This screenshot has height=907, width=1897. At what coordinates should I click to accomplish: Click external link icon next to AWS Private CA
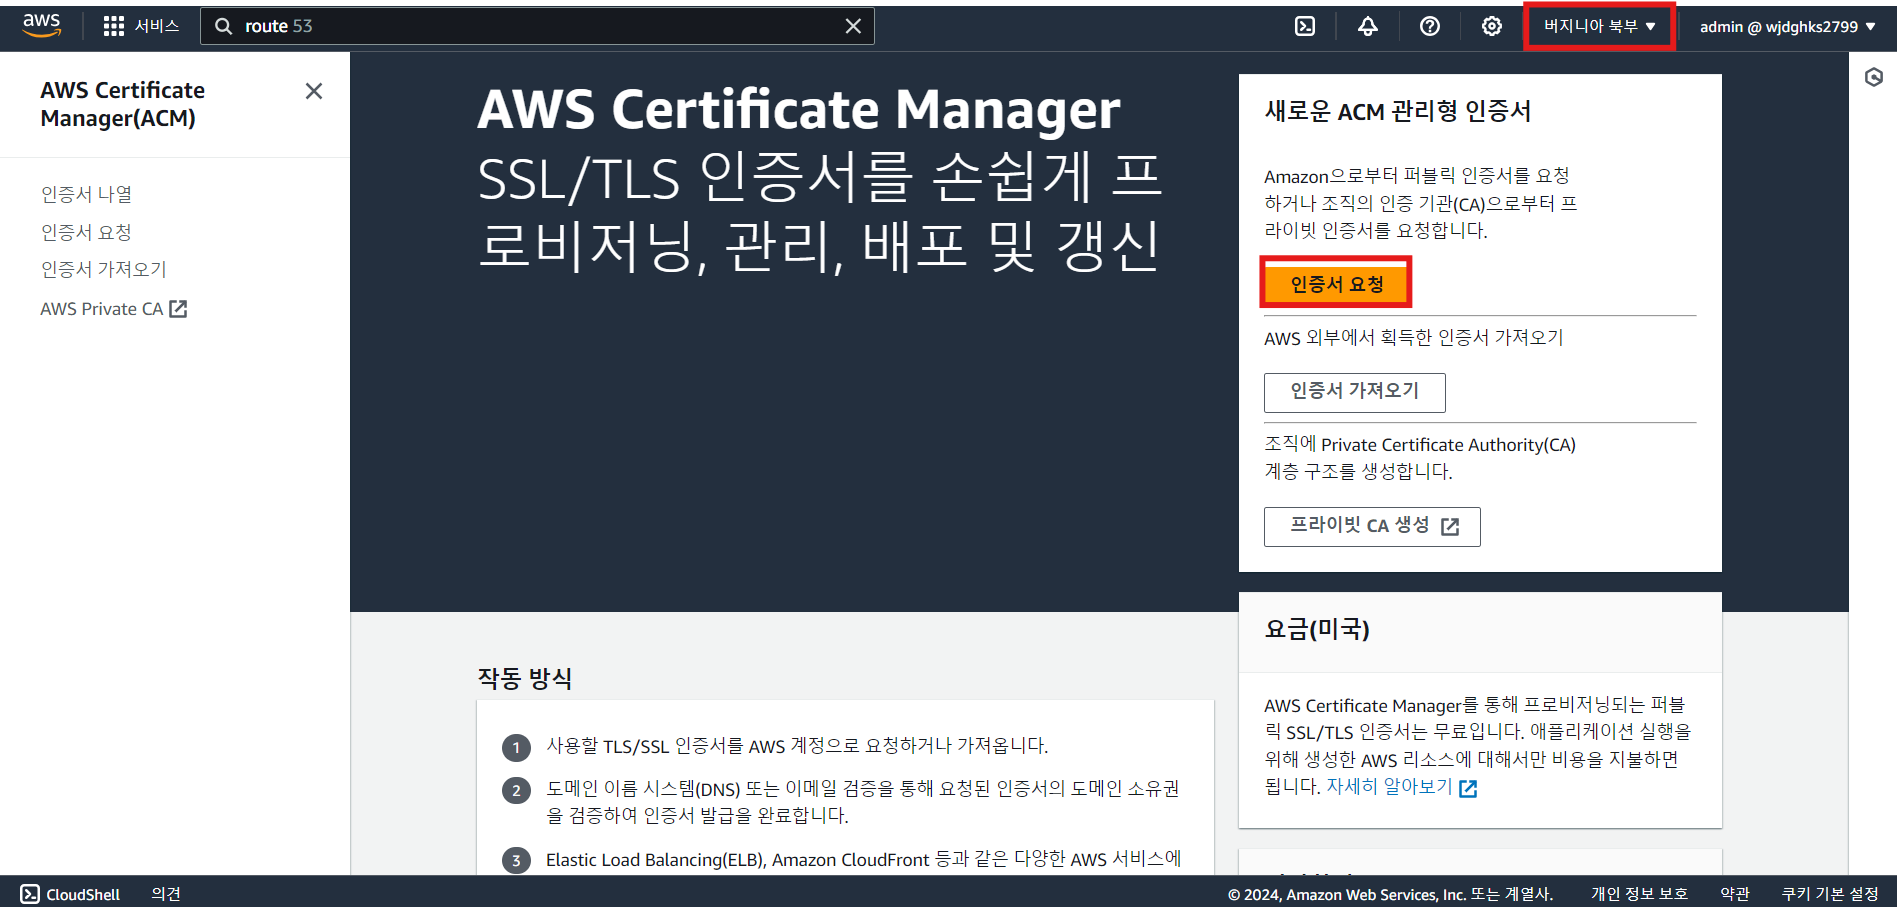(x=179, y=309)
